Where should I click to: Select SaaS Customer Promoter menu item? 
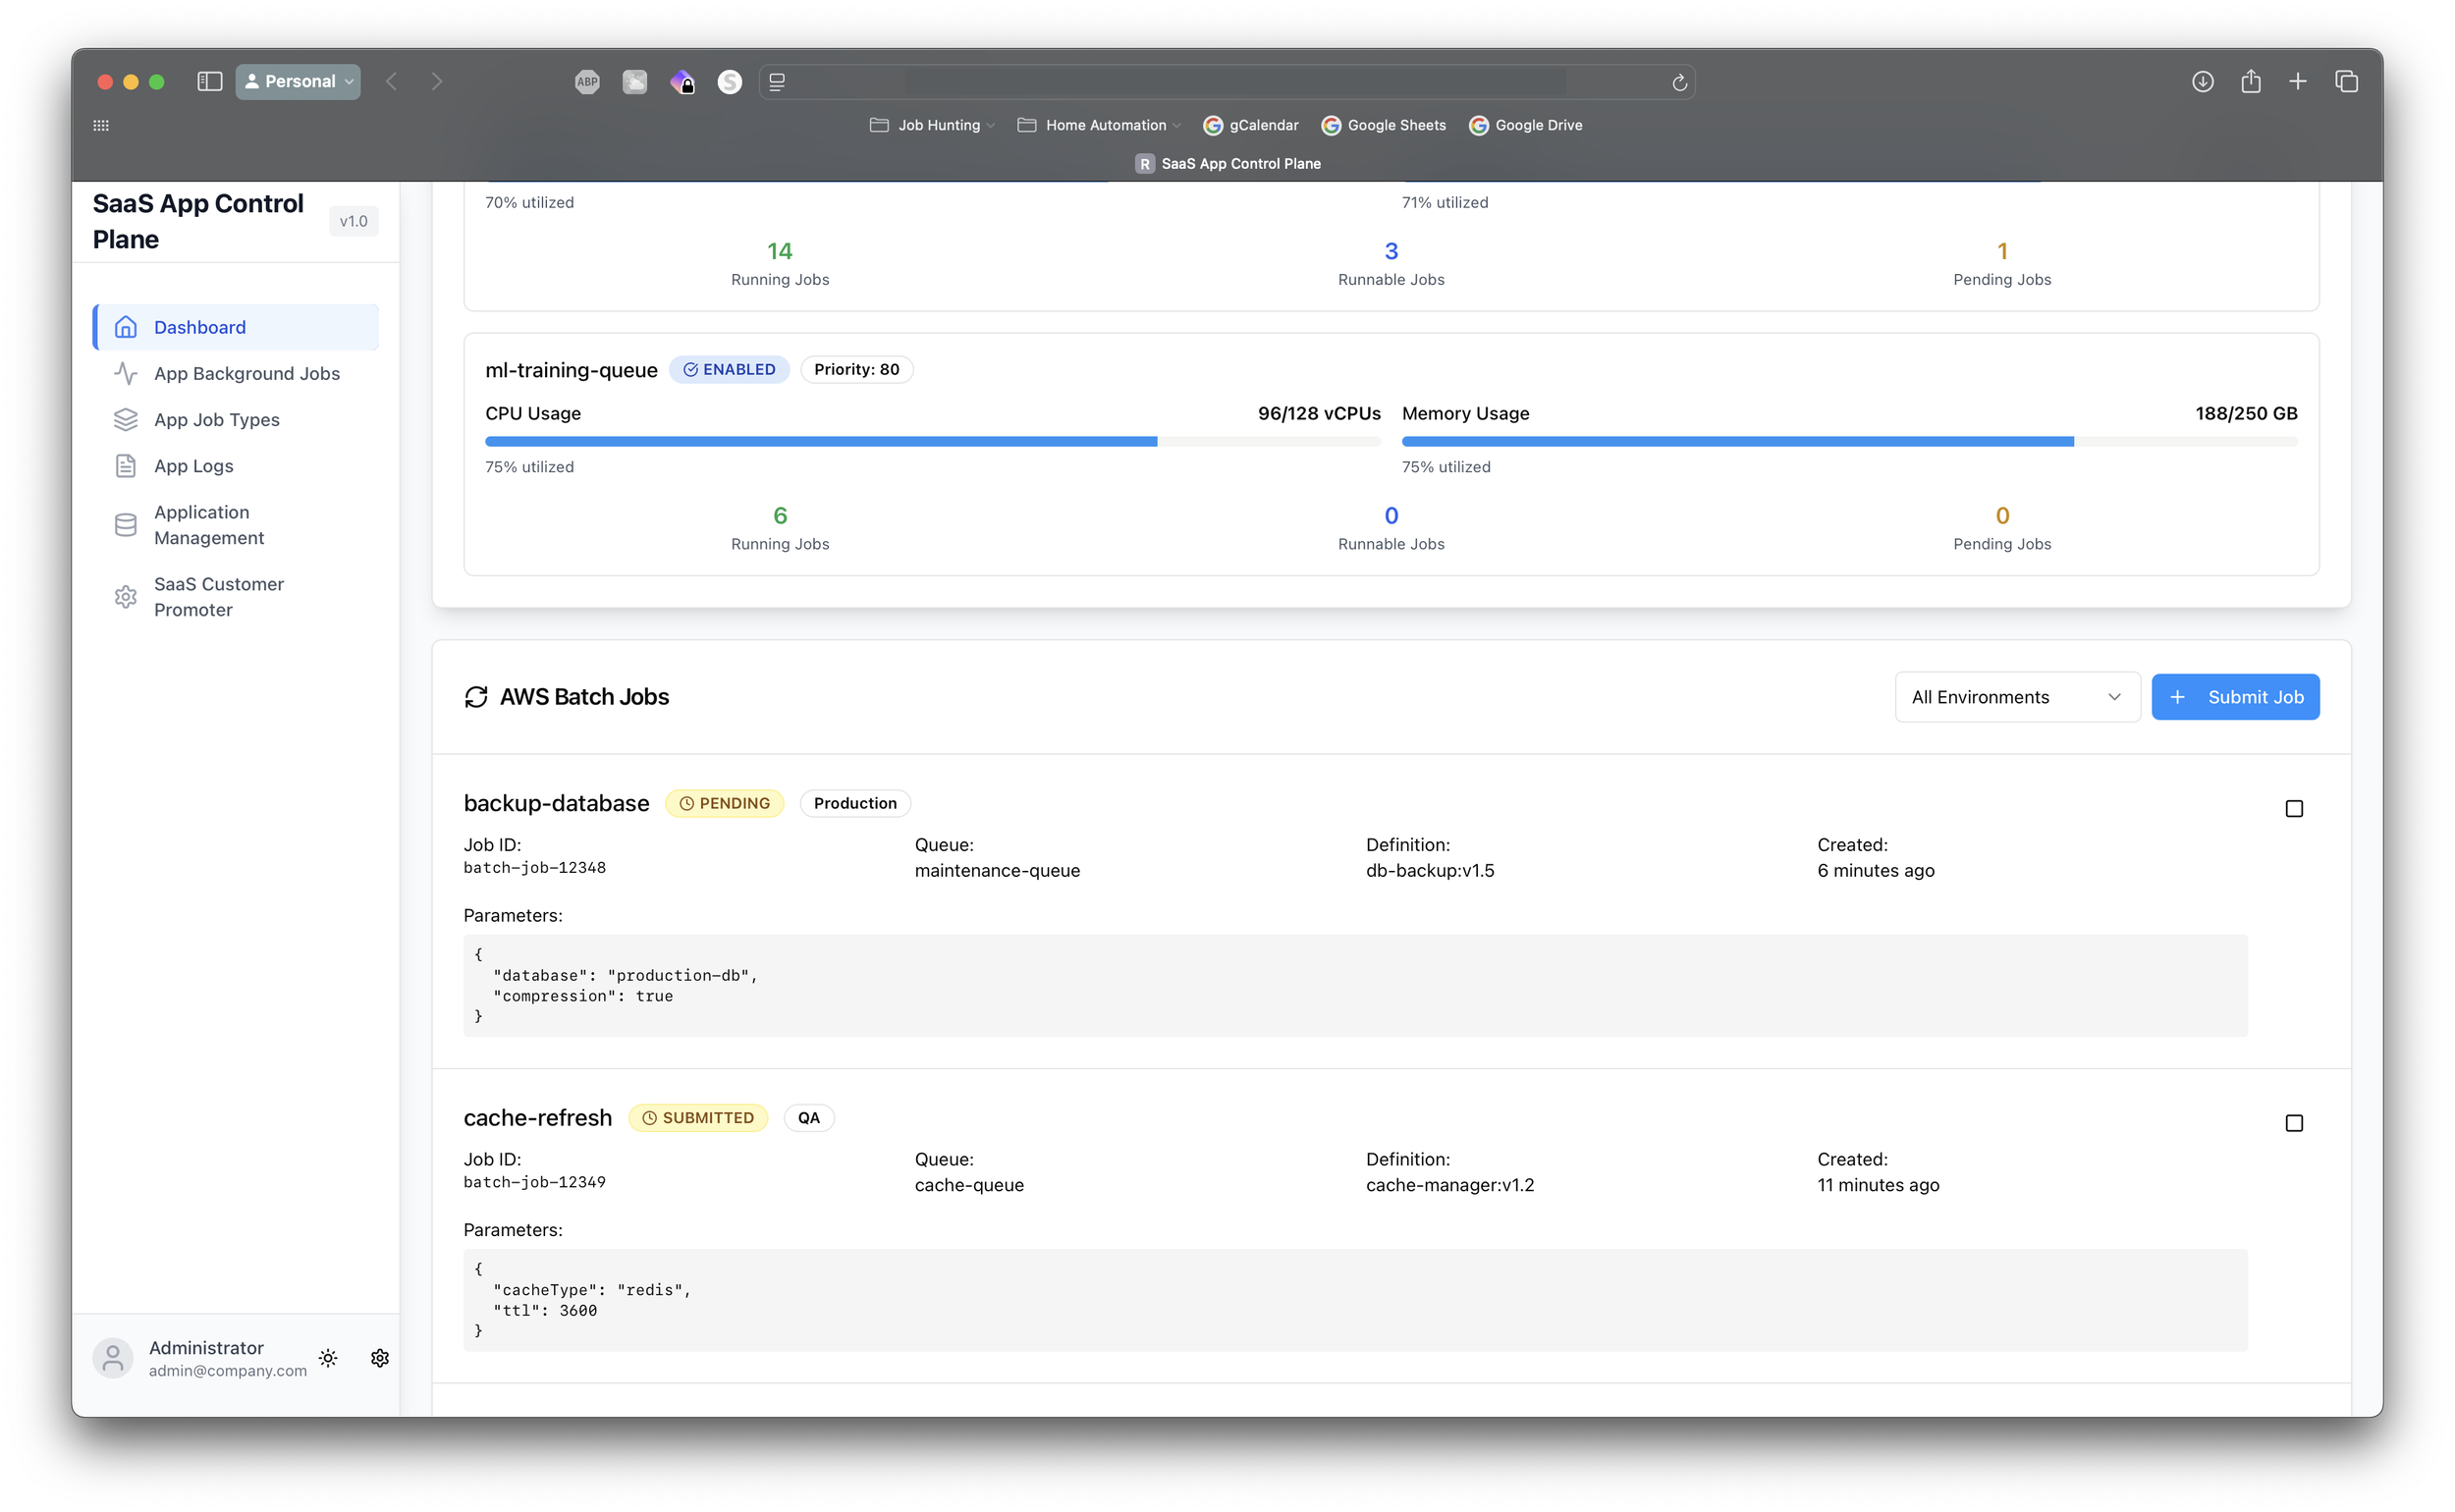coord(218,597)
